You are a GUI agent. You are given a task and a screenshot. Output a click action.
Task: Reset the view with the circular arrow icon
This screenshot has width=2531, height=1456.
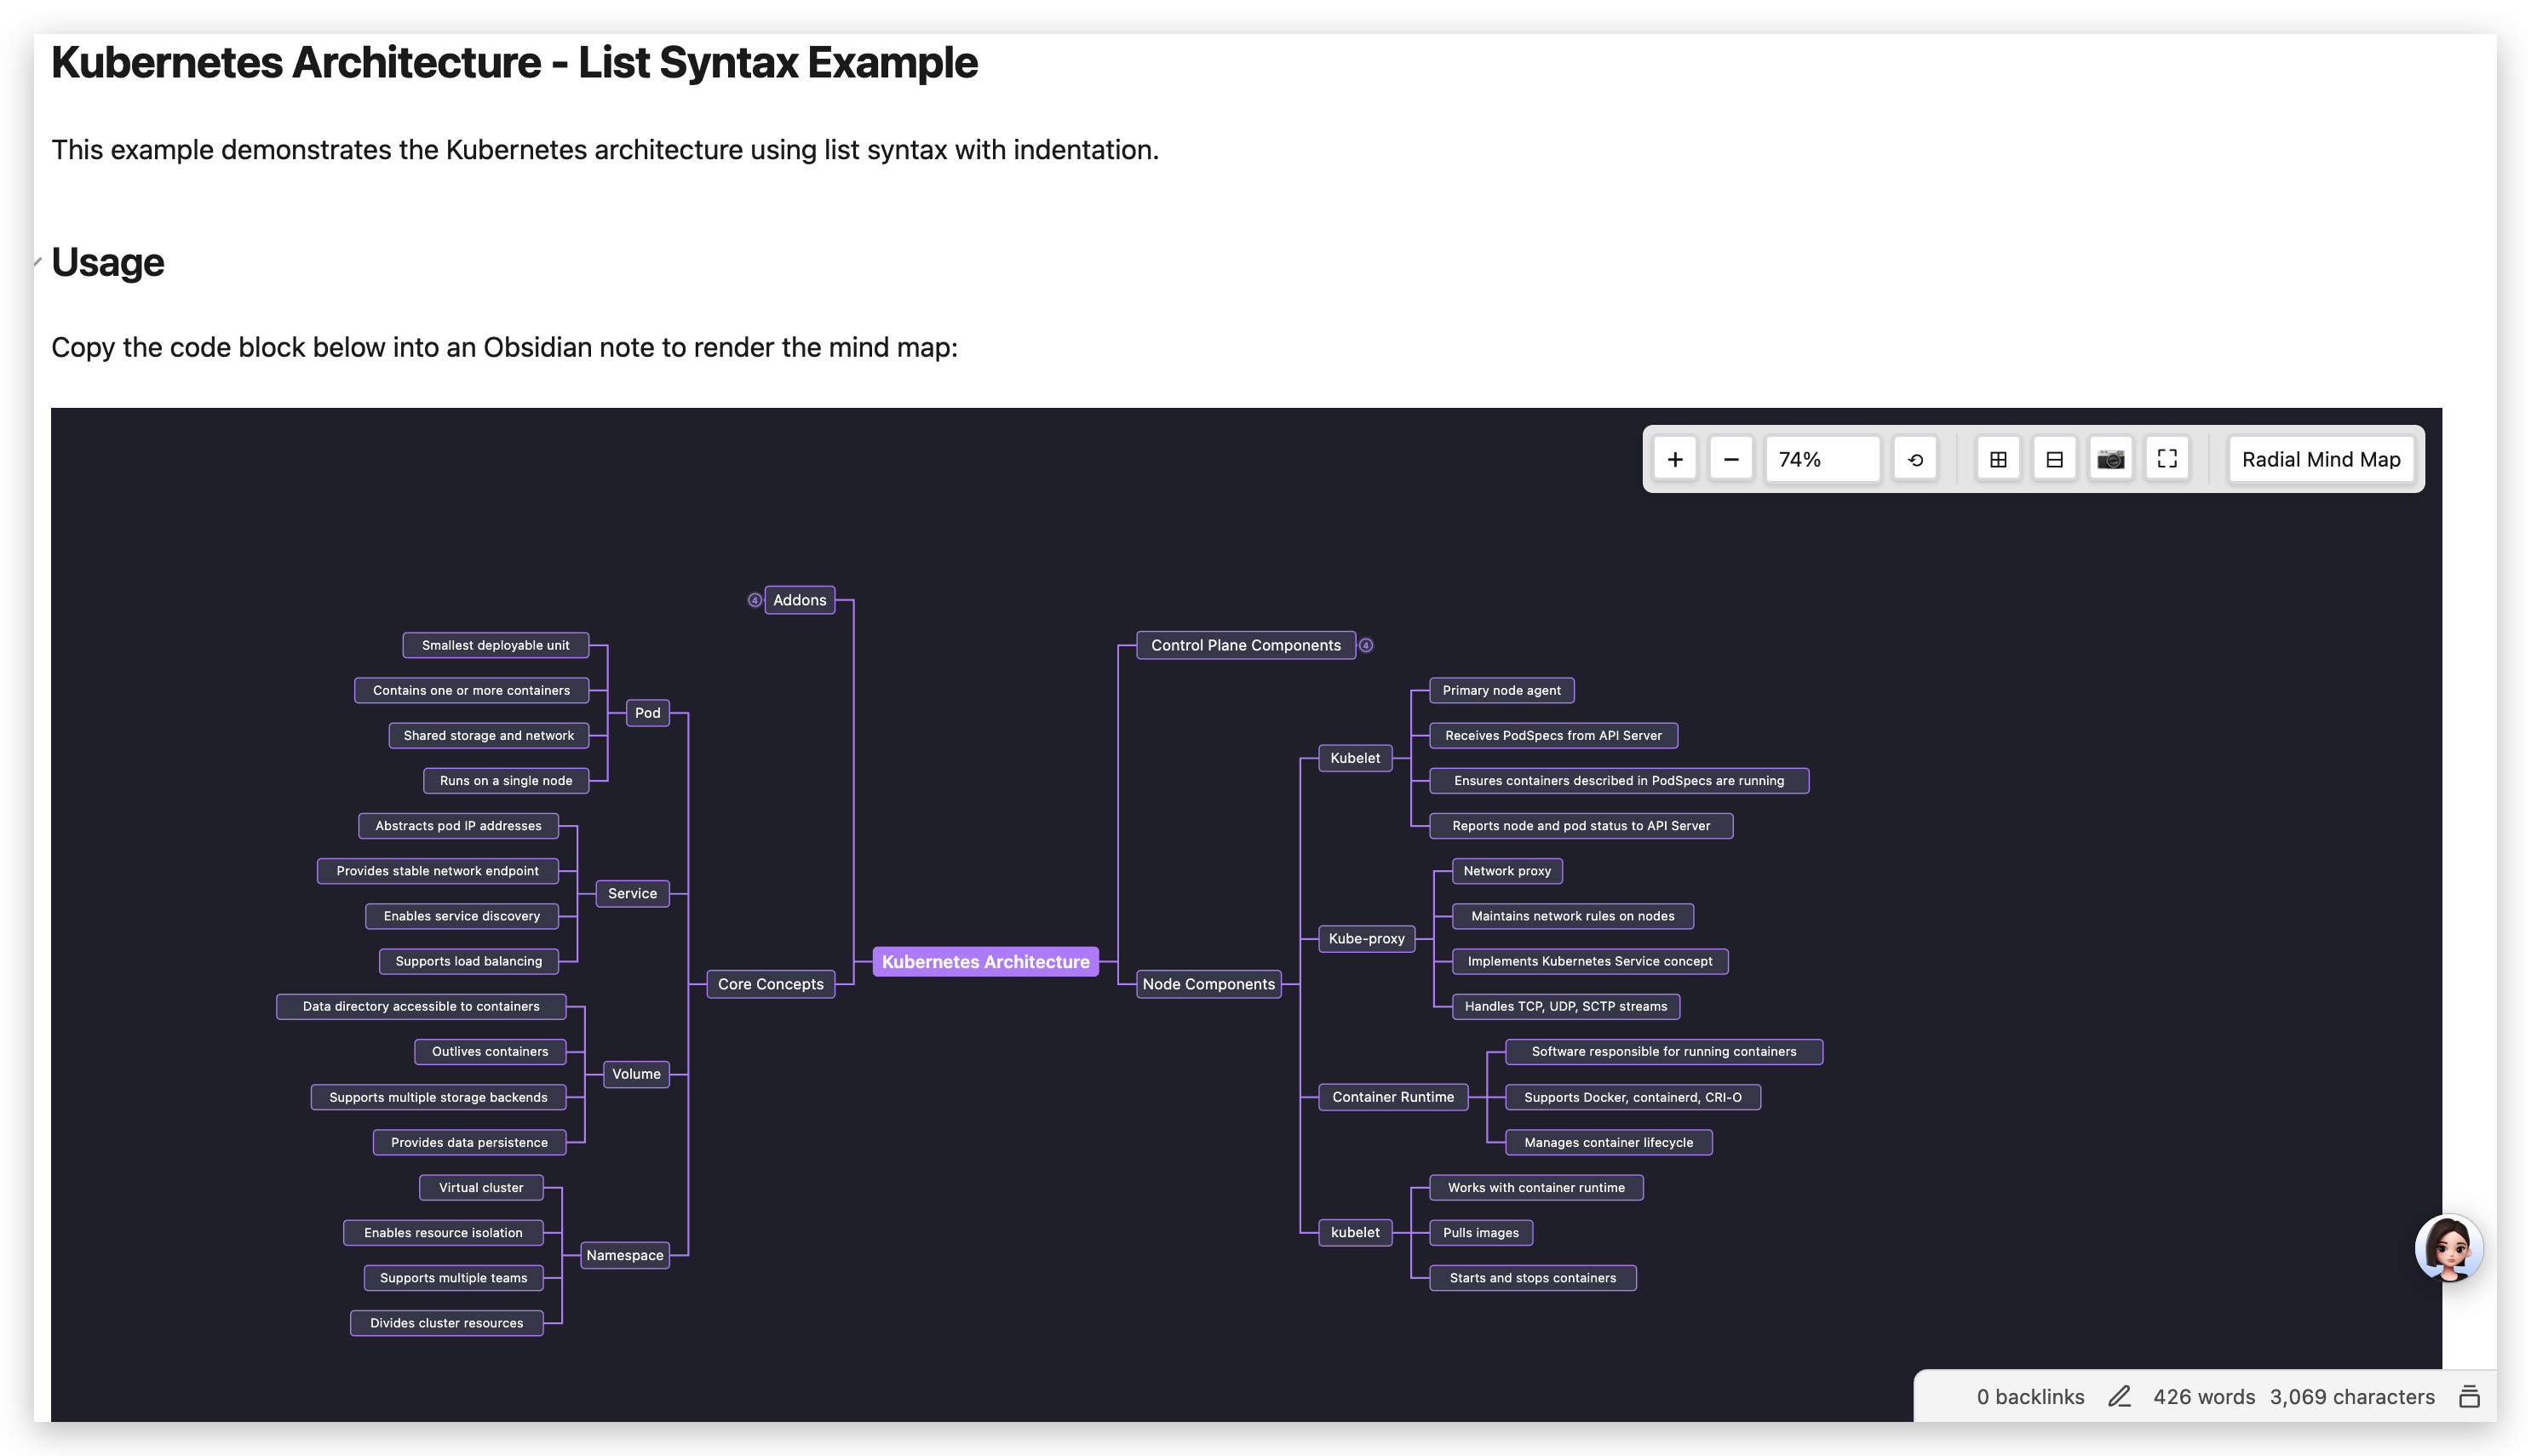click(1915, 459)
